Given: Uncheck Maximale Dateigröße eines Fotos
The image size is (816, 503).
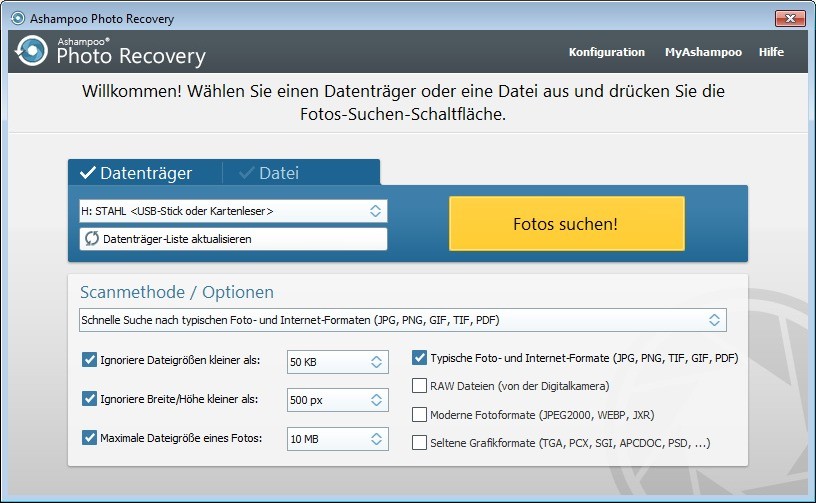Looking at the screenshot, I should pos(90,437).
